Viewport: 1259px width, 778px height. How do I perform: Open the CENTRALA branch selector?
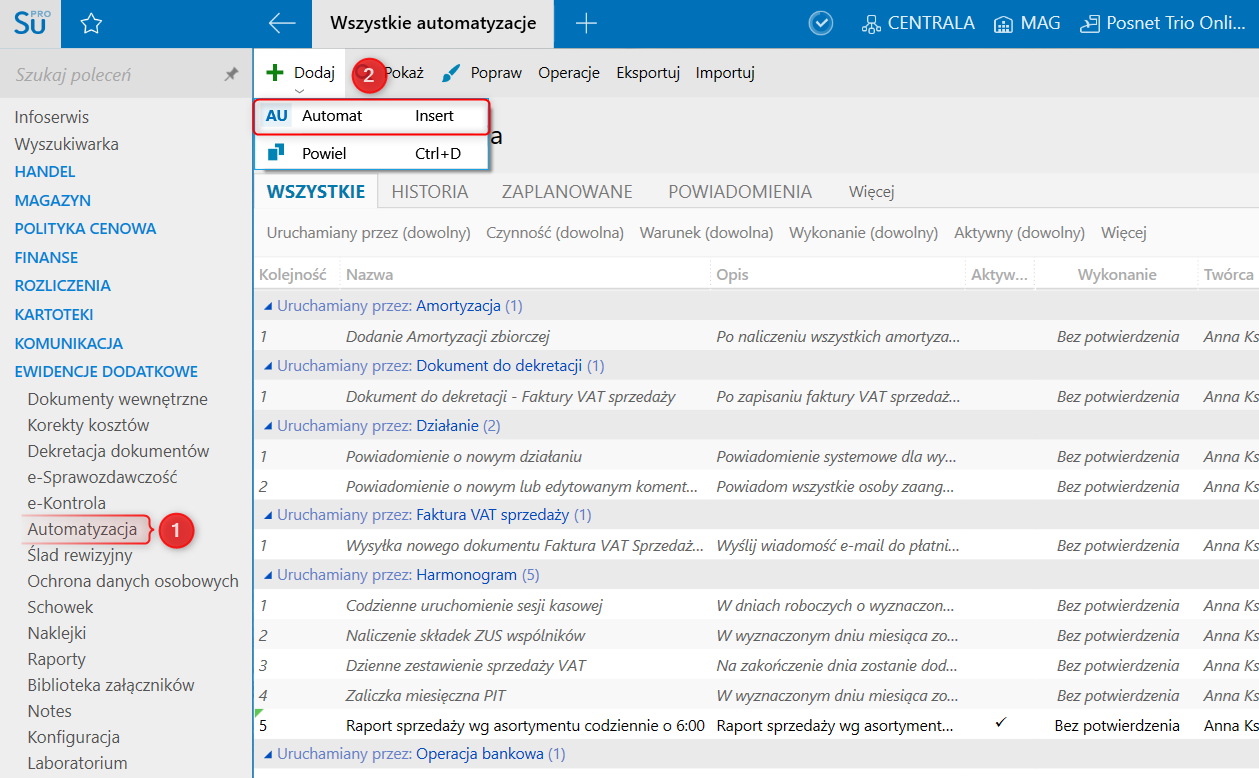pos(918,23)
